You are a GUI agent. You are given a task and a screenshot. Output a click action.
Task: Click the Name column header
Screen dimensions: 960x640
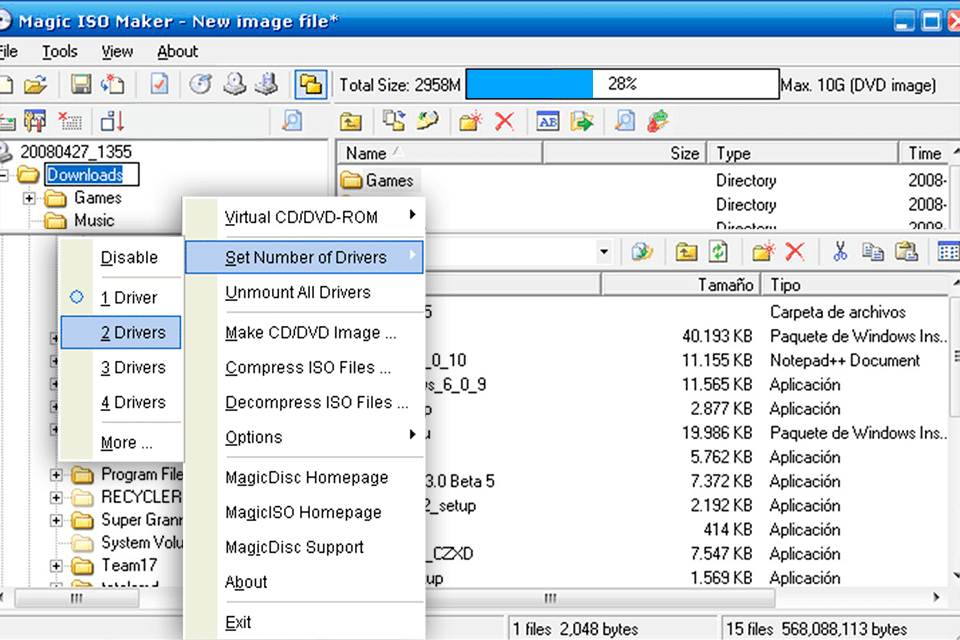[x=439, y=153]
